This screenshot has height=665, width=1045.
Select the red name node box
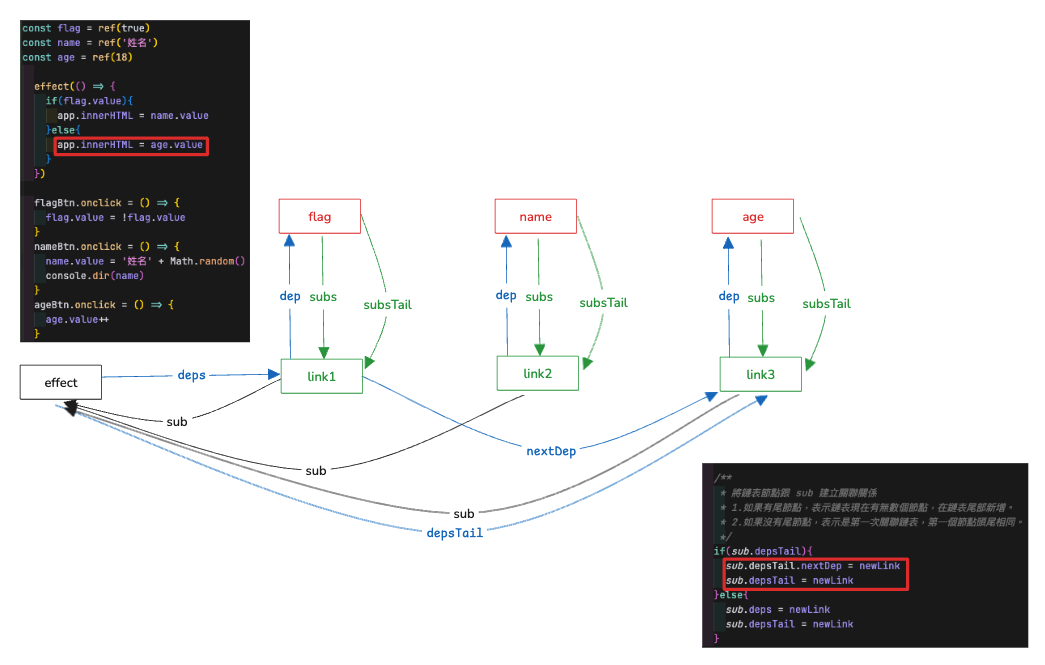[x=535, y=217]
